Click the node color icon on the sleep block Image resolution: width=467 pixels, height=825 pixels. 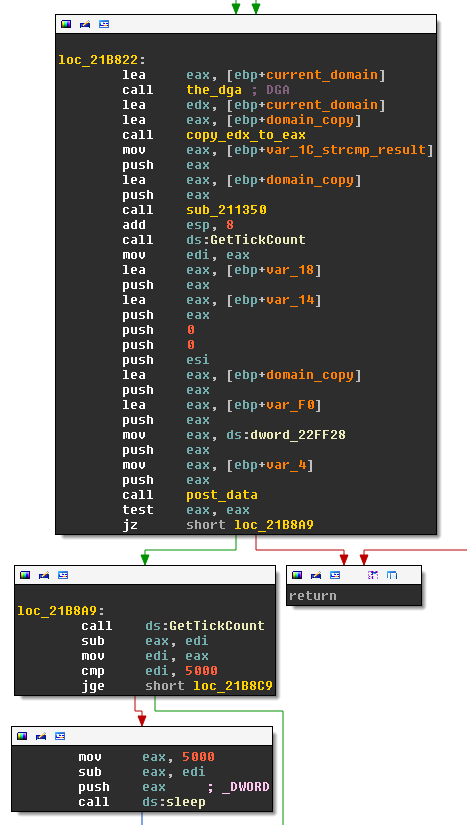click(22, 736)
